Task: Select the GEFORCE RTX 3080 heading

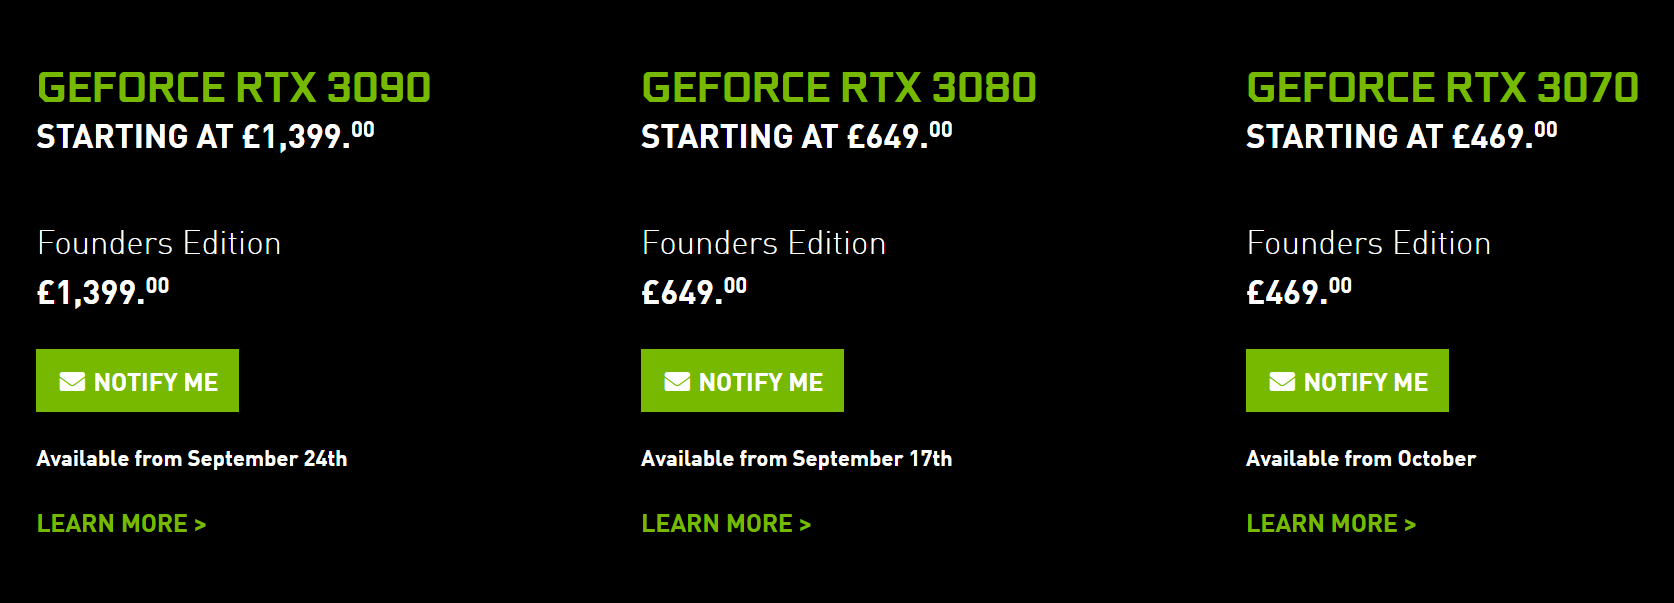Action: tap(839, 88)
